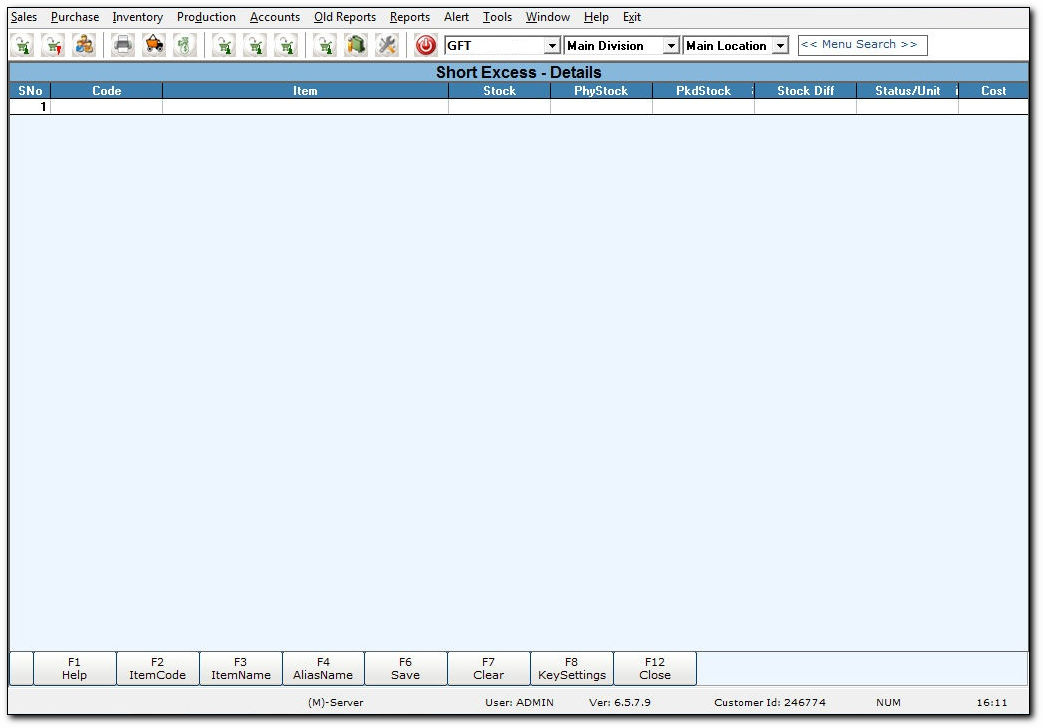Click the F4 AliasName button

[323, 668]
